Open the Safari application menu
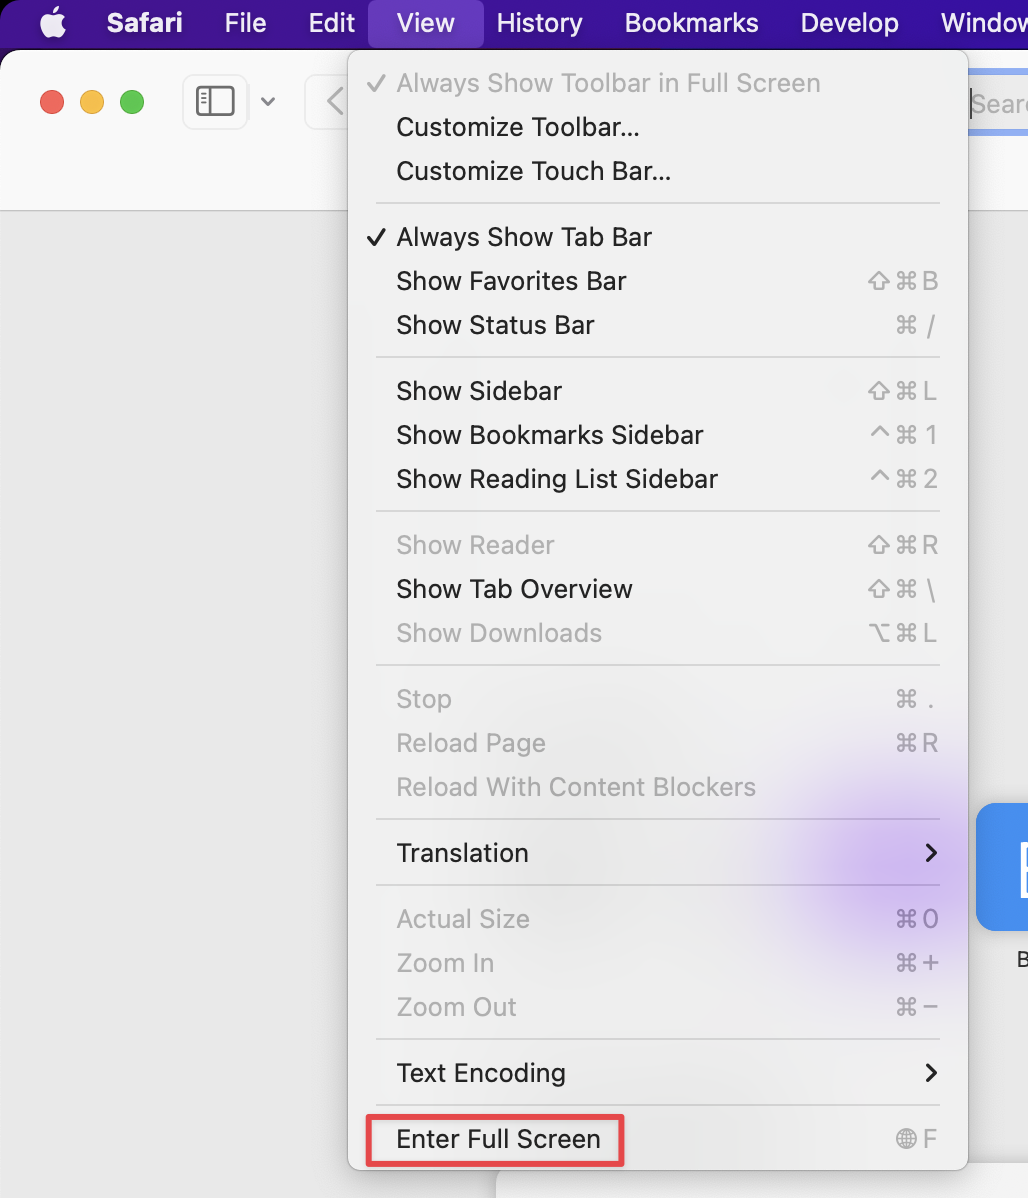 144,23
